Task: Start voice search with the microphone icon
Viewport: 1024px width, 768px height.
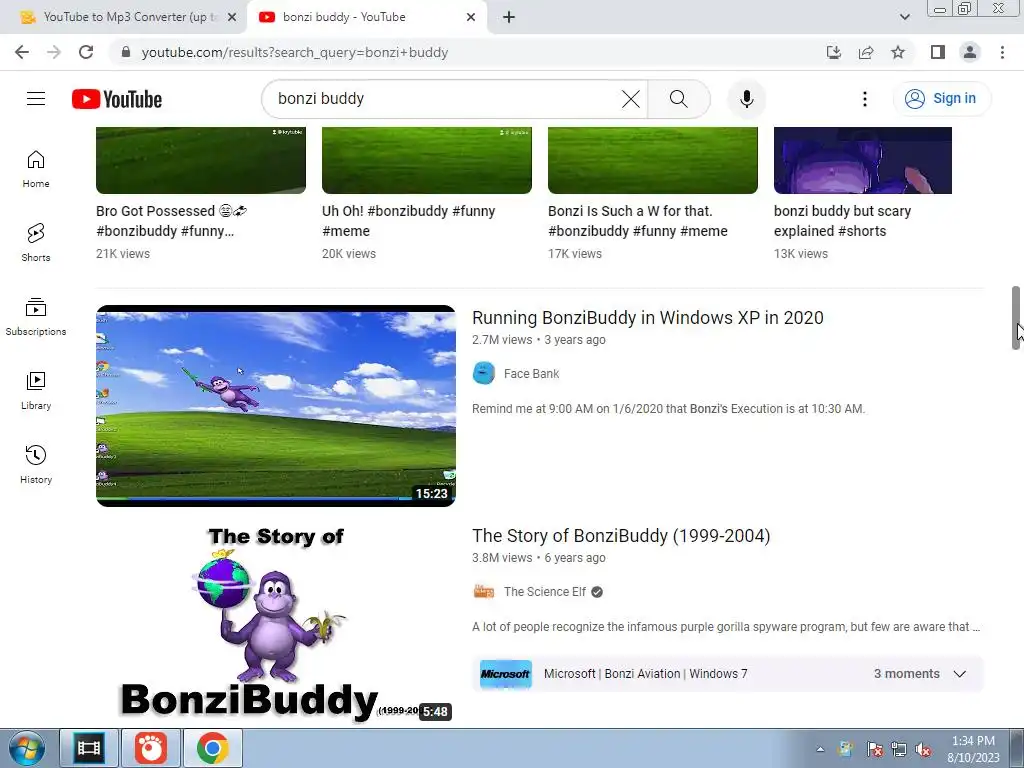Action: (746, 99)
